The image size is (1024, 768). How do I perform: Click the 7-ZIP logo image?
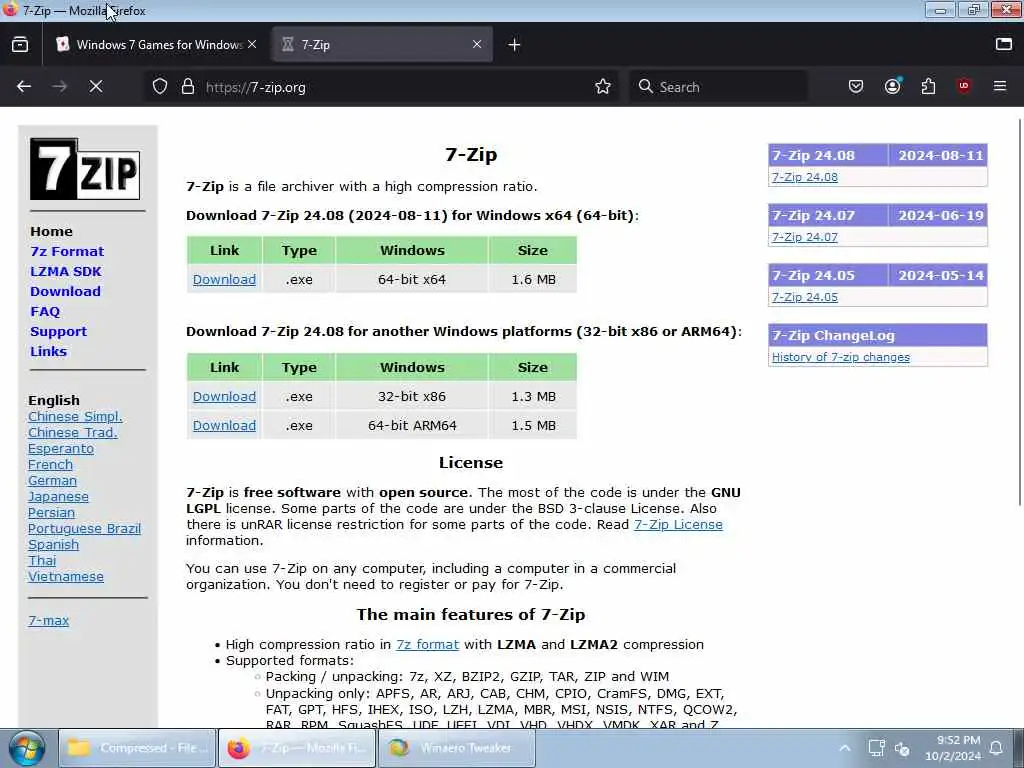pyautogui.click(x=85, y=168)
